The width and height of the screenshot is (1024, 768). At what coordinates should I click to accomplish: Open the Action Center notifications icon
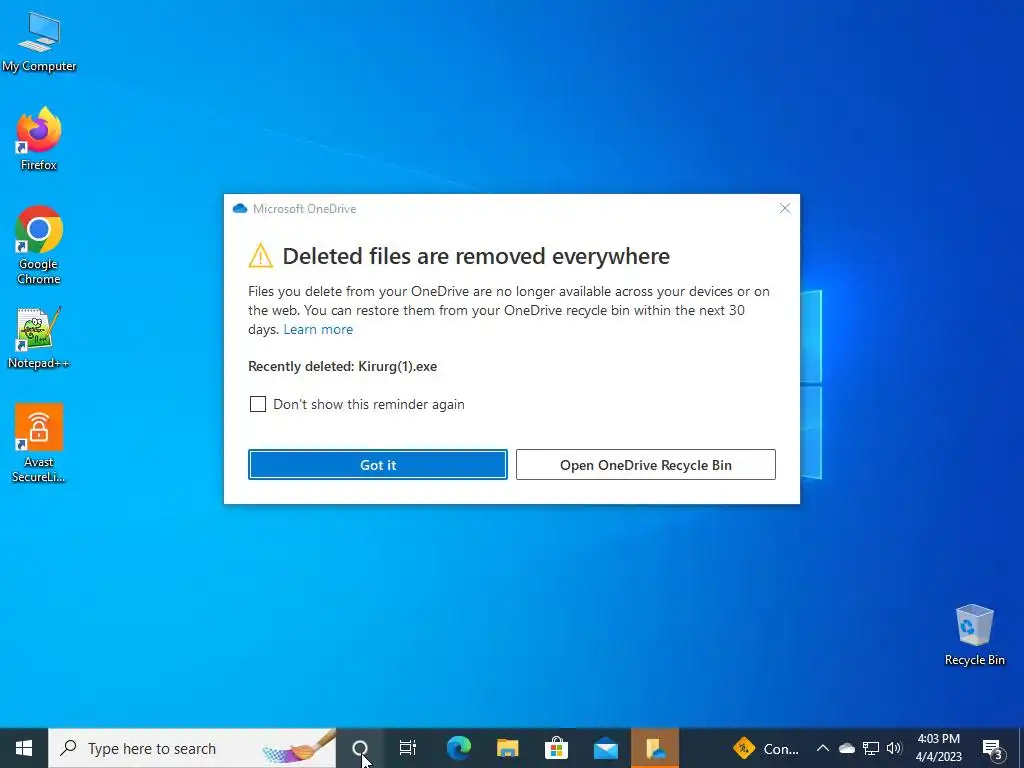tap(992, 749)
